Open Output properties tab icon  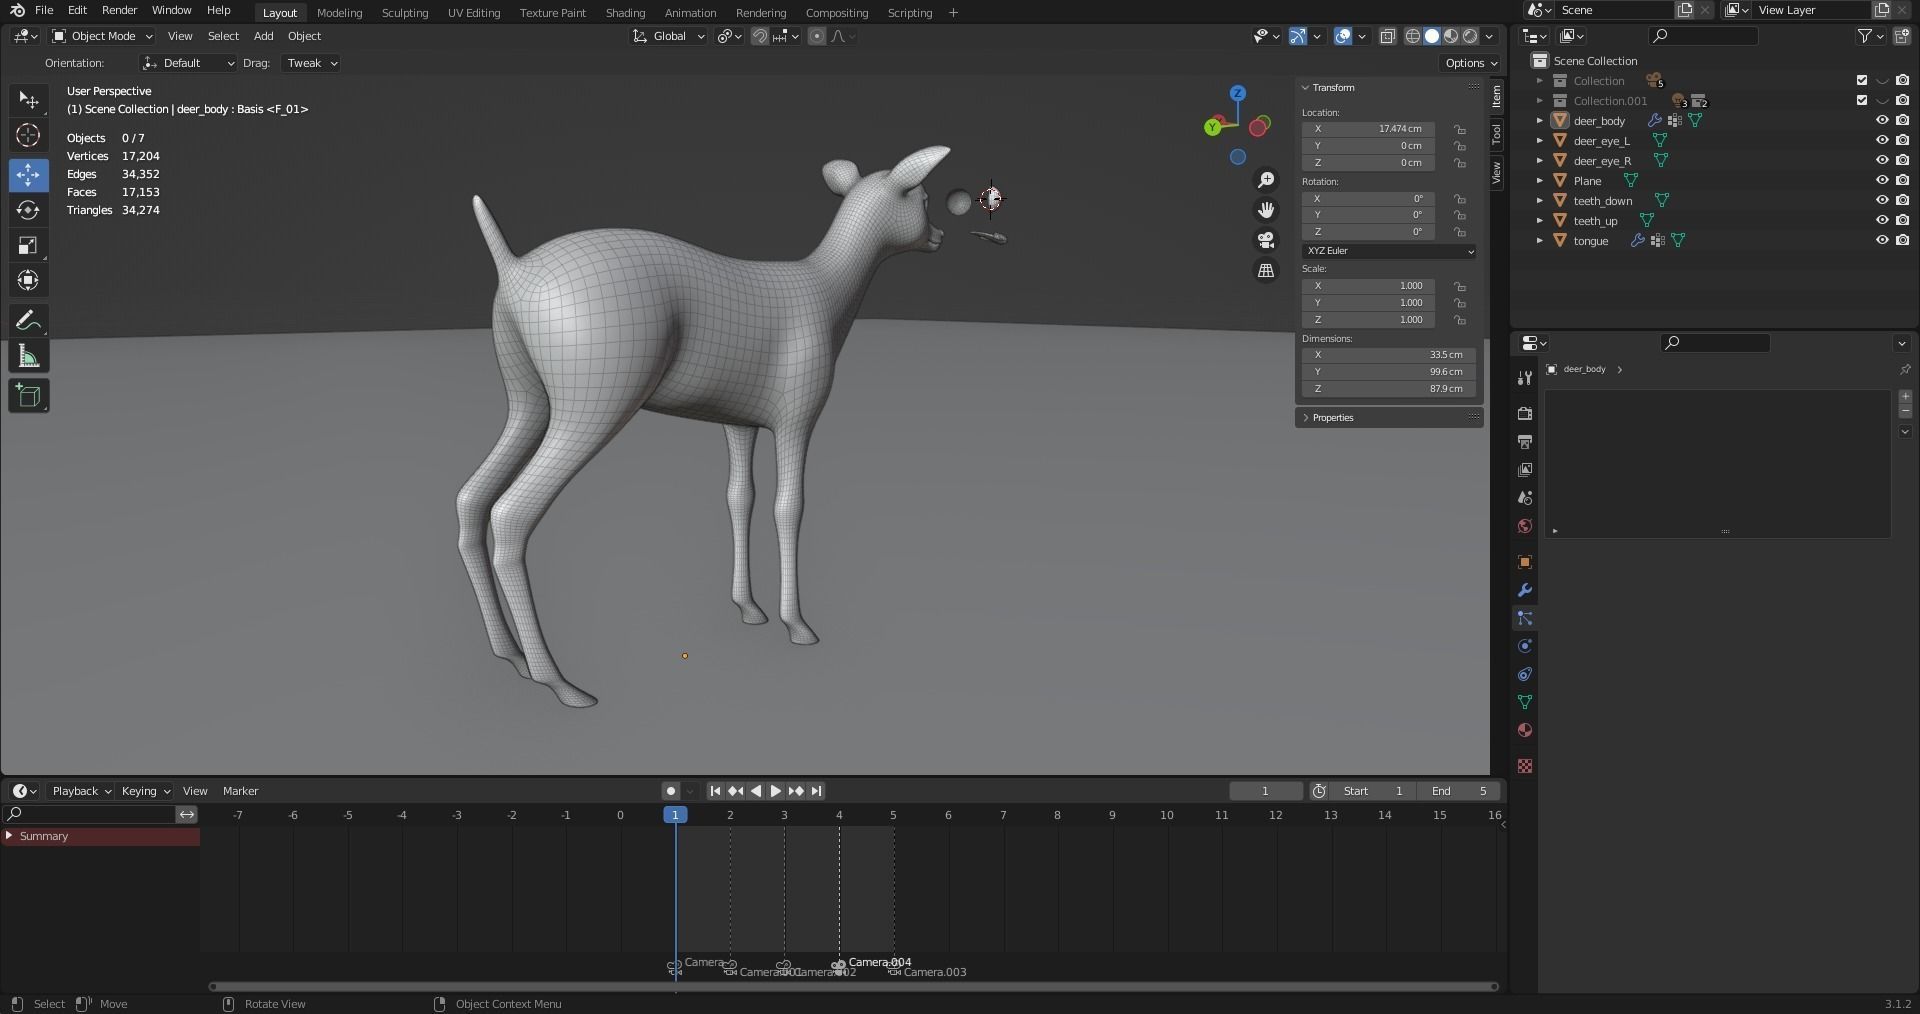1525,441
